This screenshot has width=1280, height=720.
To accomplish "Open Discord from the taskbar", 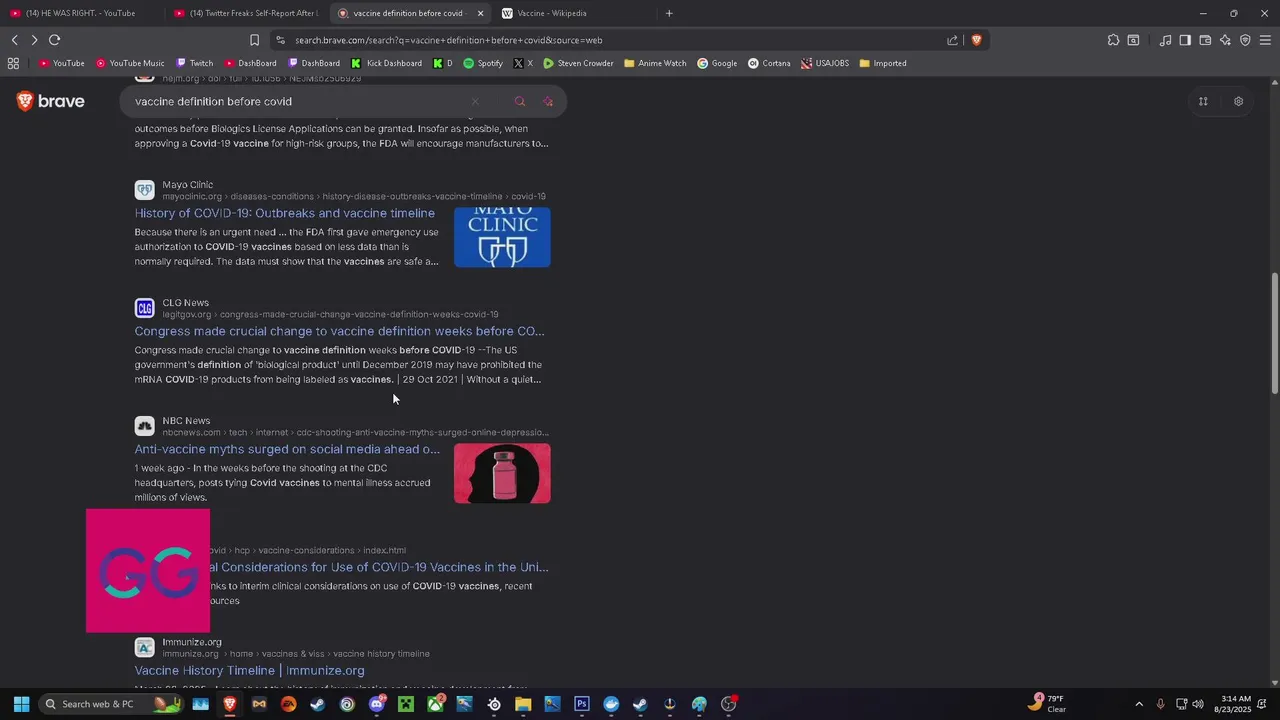I will click(377, 704).
